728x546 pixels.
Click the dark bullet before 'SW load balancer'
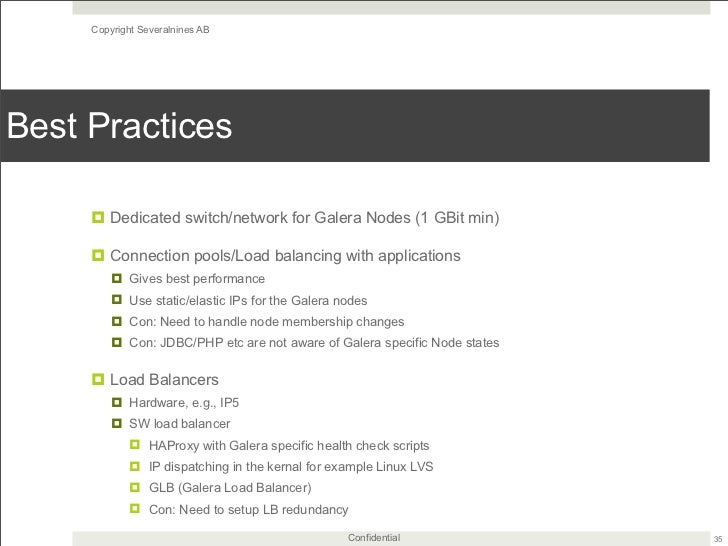[x=117, y=423]
